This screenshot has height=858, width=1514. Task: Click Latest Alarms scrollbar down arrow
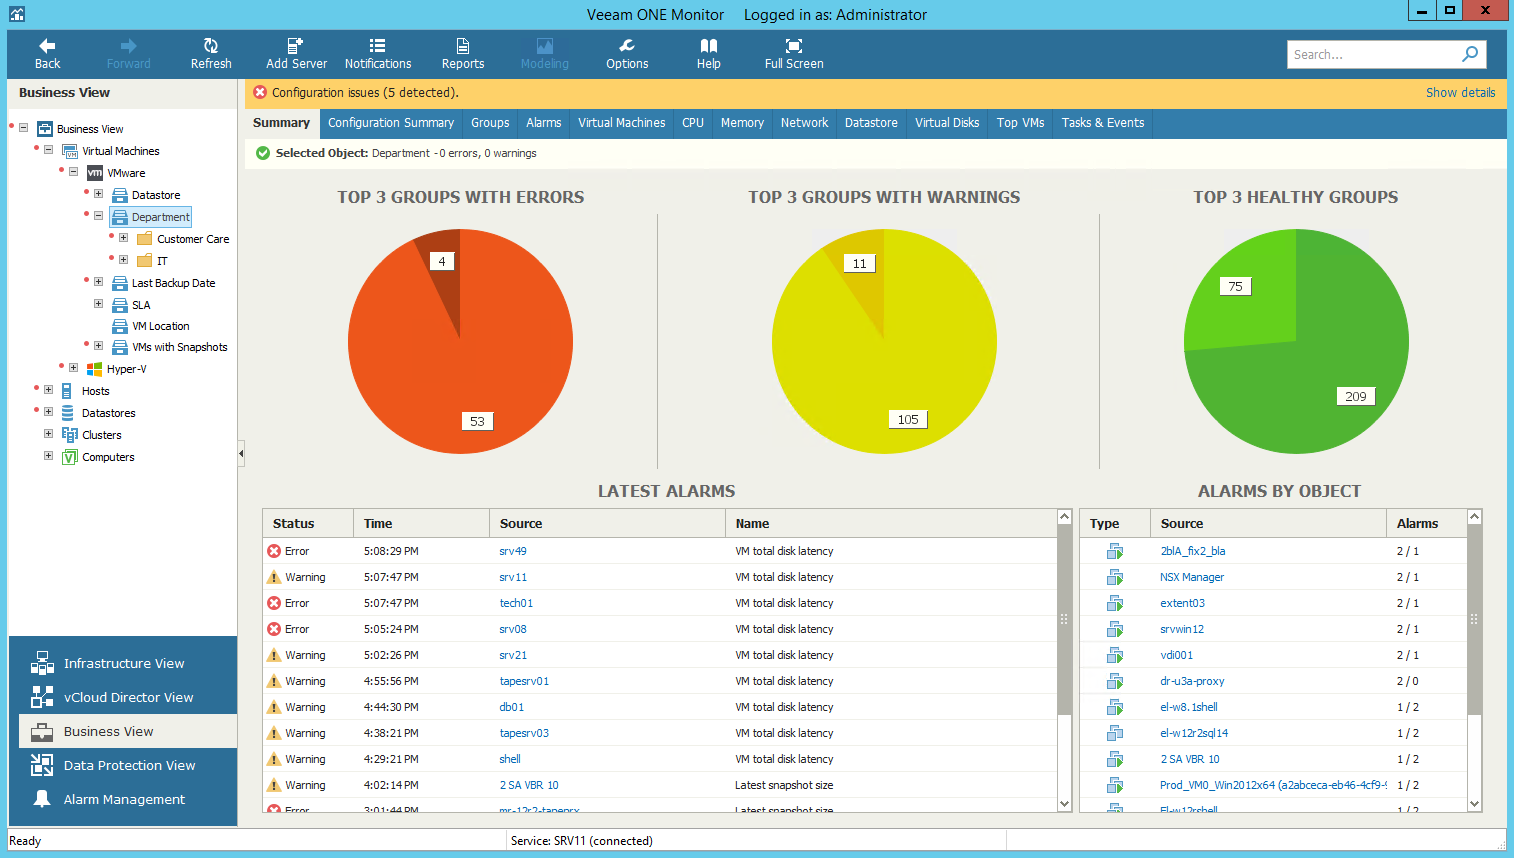tap(1064, 804)
